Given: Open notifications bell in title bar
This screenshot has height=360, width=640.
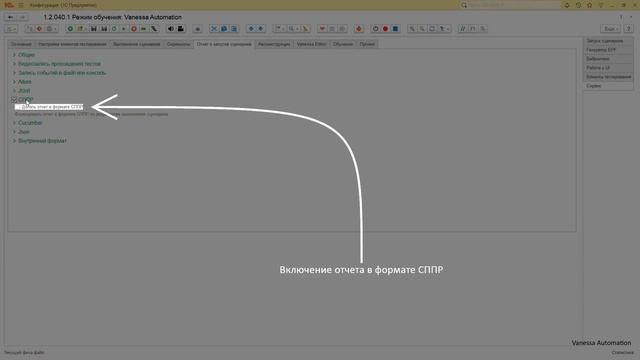Looking at the screenshot, I should (x=567, y=5).
